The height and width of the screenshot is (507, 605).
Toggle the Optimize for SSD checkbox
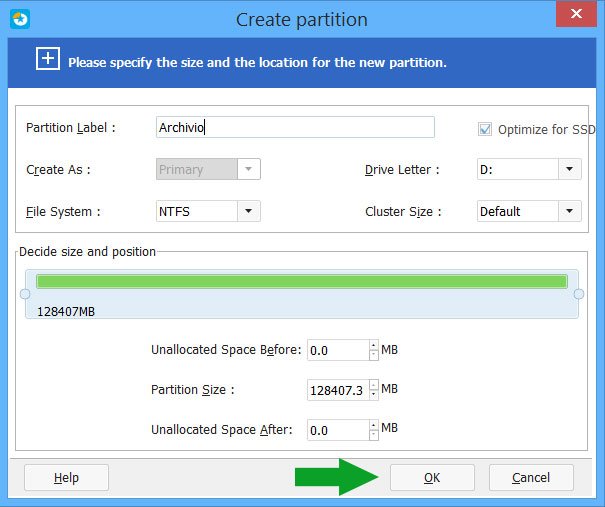point(485,129)
